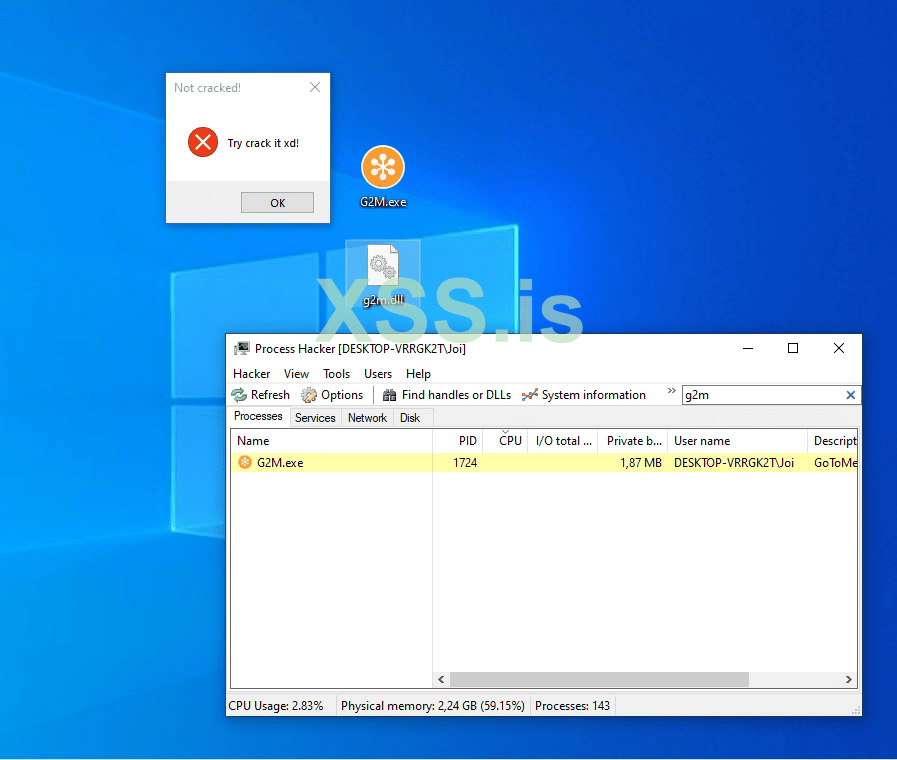Switch to the Services tab

pos(315,418)
